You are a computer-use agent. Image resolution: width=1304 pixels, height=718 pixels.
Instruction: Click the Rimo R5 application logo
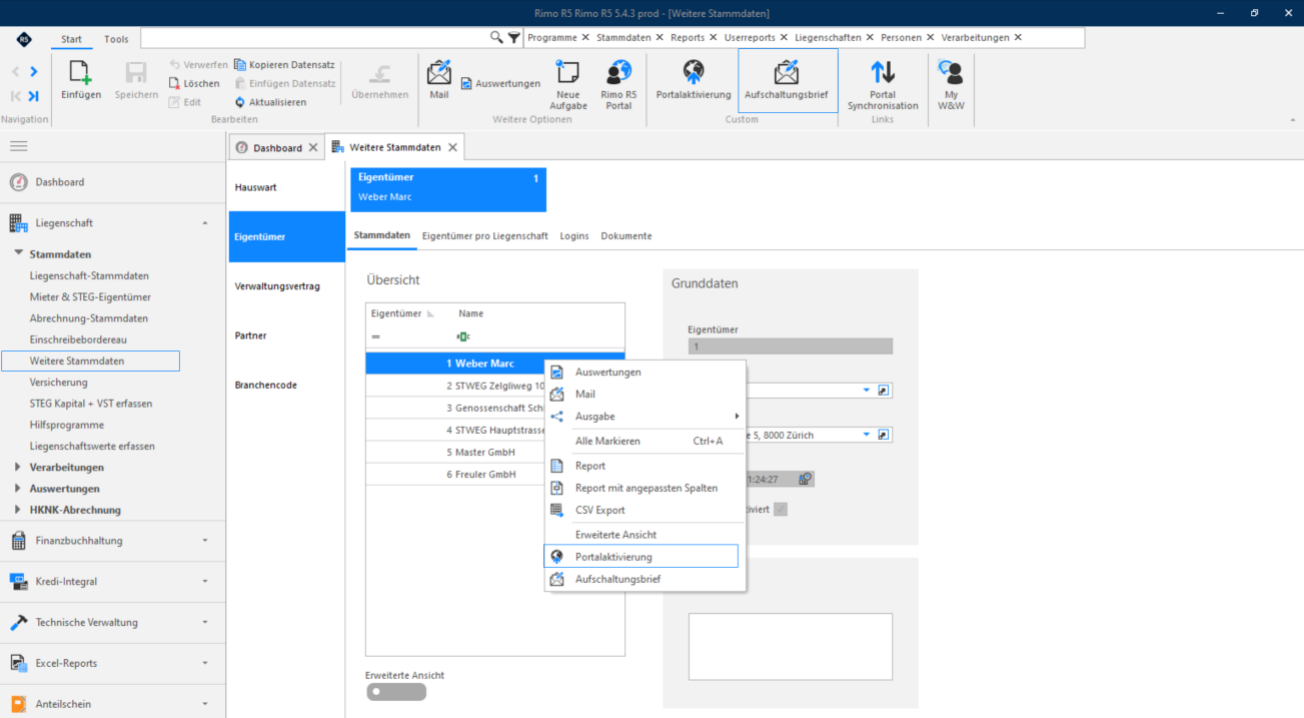coord(24,39)
